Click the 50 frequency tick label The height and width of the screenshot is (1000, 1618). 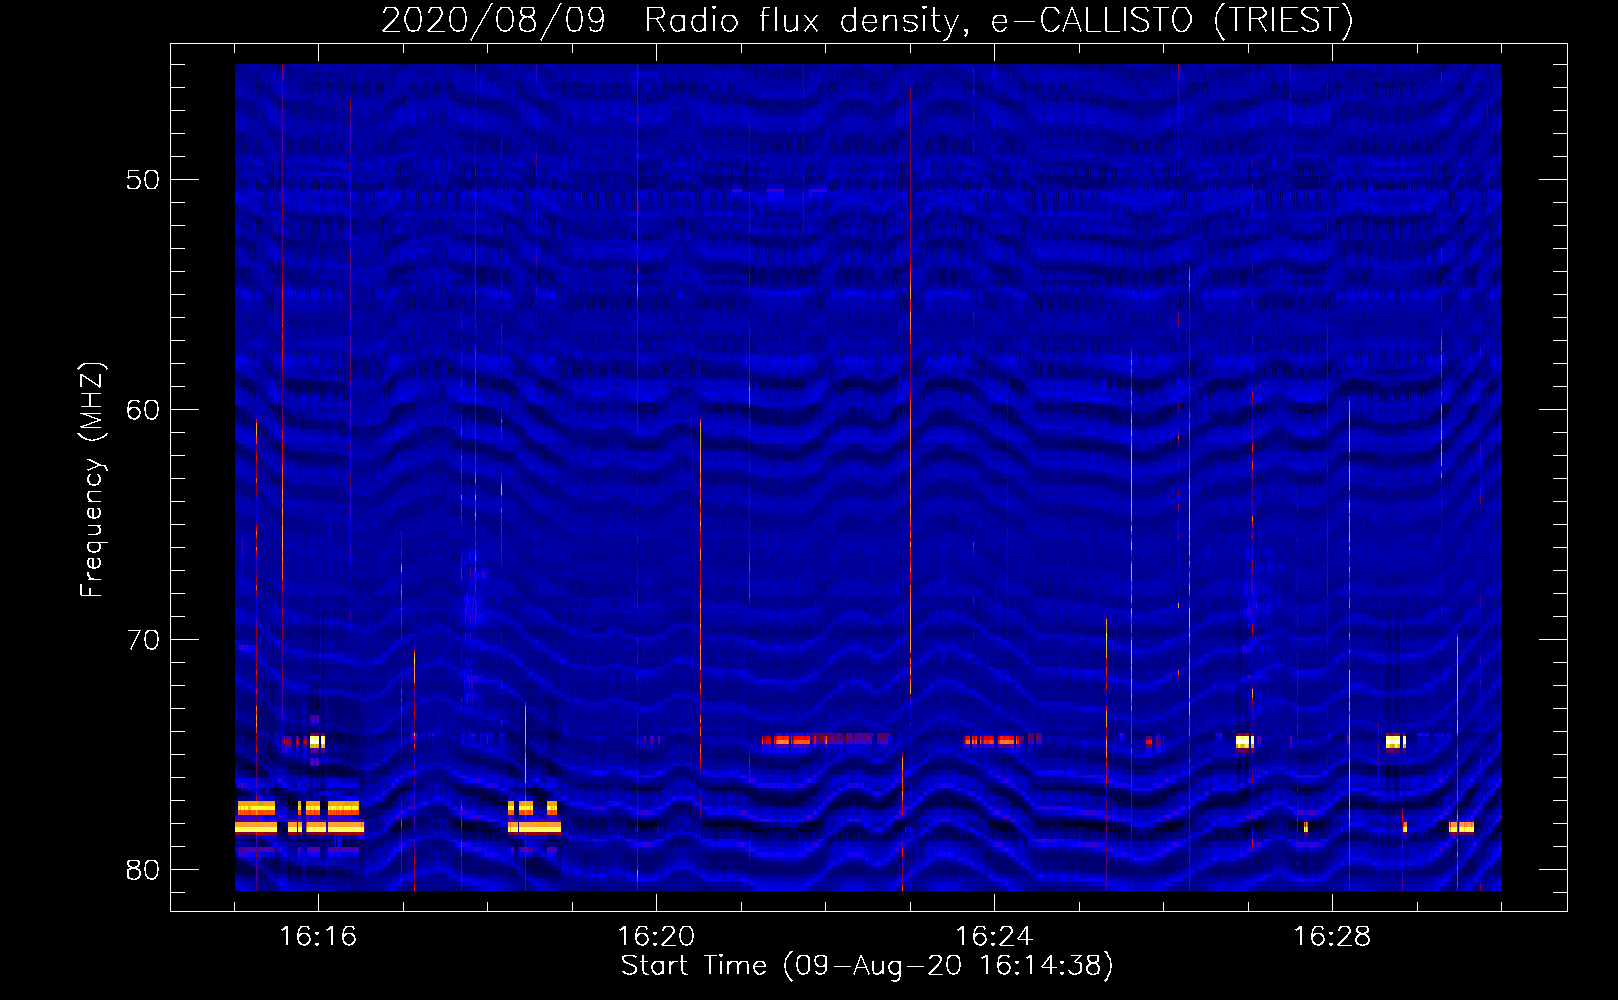143,180
